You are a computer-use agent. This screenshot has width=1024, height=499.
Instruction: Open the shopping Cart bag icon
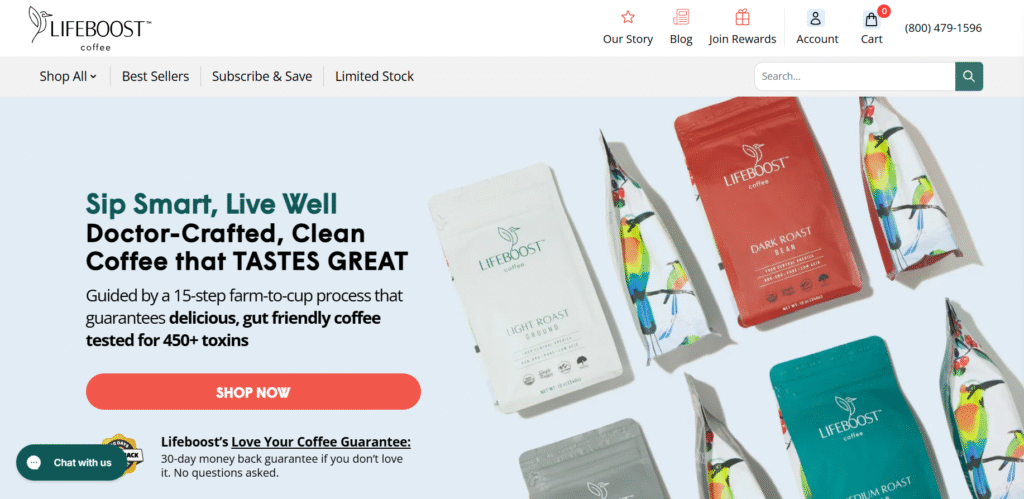[x=871, y=19]
